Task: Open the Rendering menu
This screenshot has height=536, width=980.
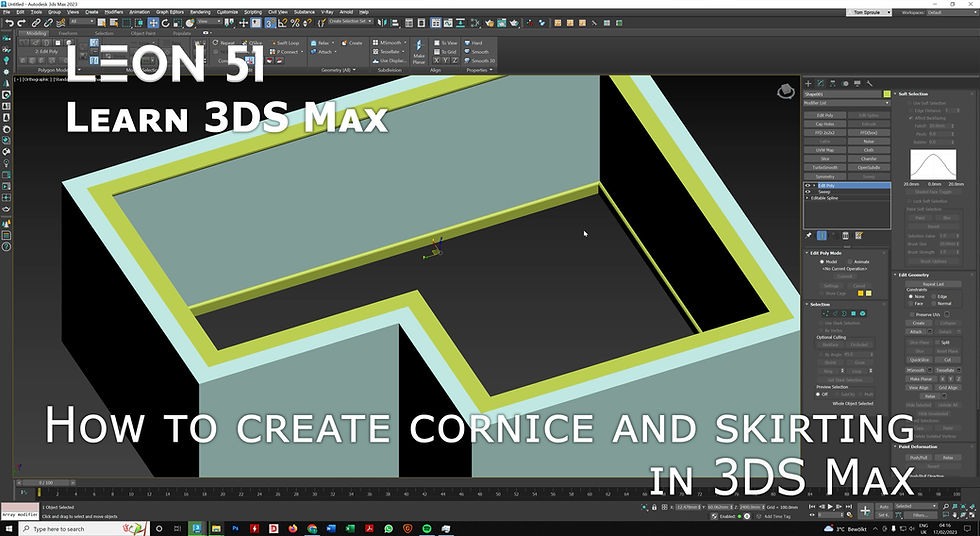Action: click(x=200, y=12)
